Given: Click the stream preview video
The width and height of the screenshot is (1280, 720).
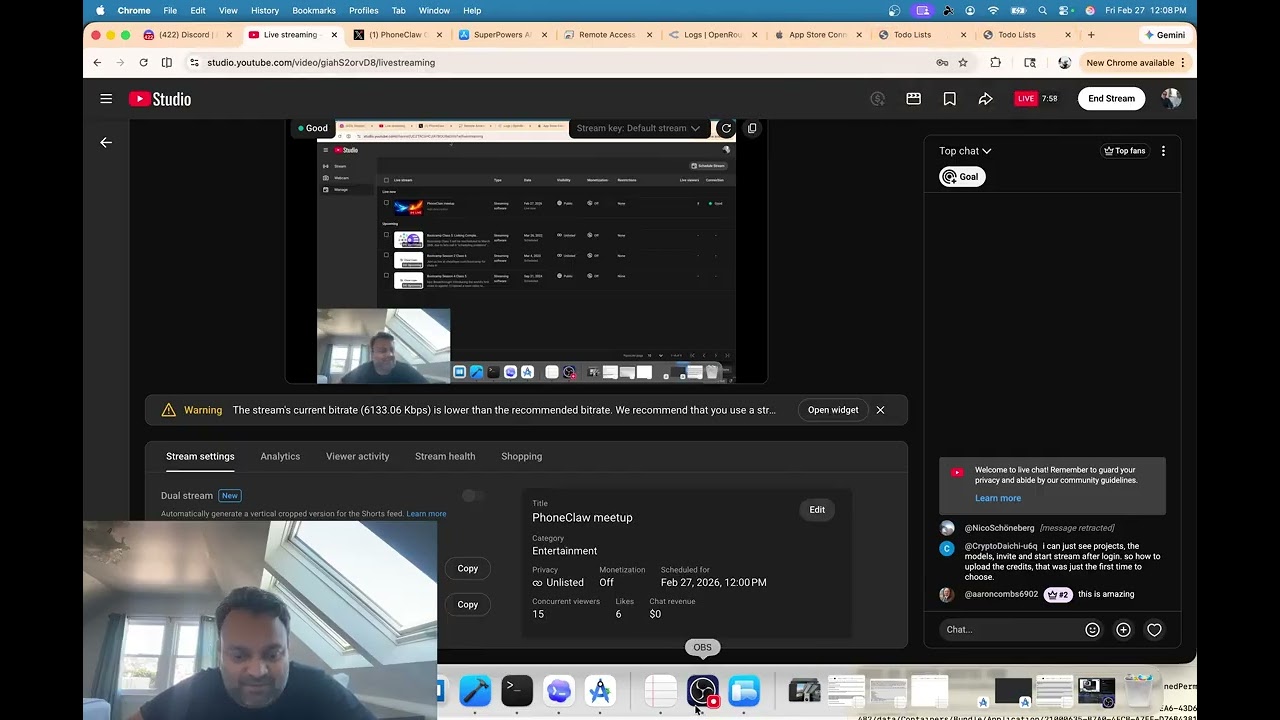Looking at the screenshot, I should tap(526, 251).
